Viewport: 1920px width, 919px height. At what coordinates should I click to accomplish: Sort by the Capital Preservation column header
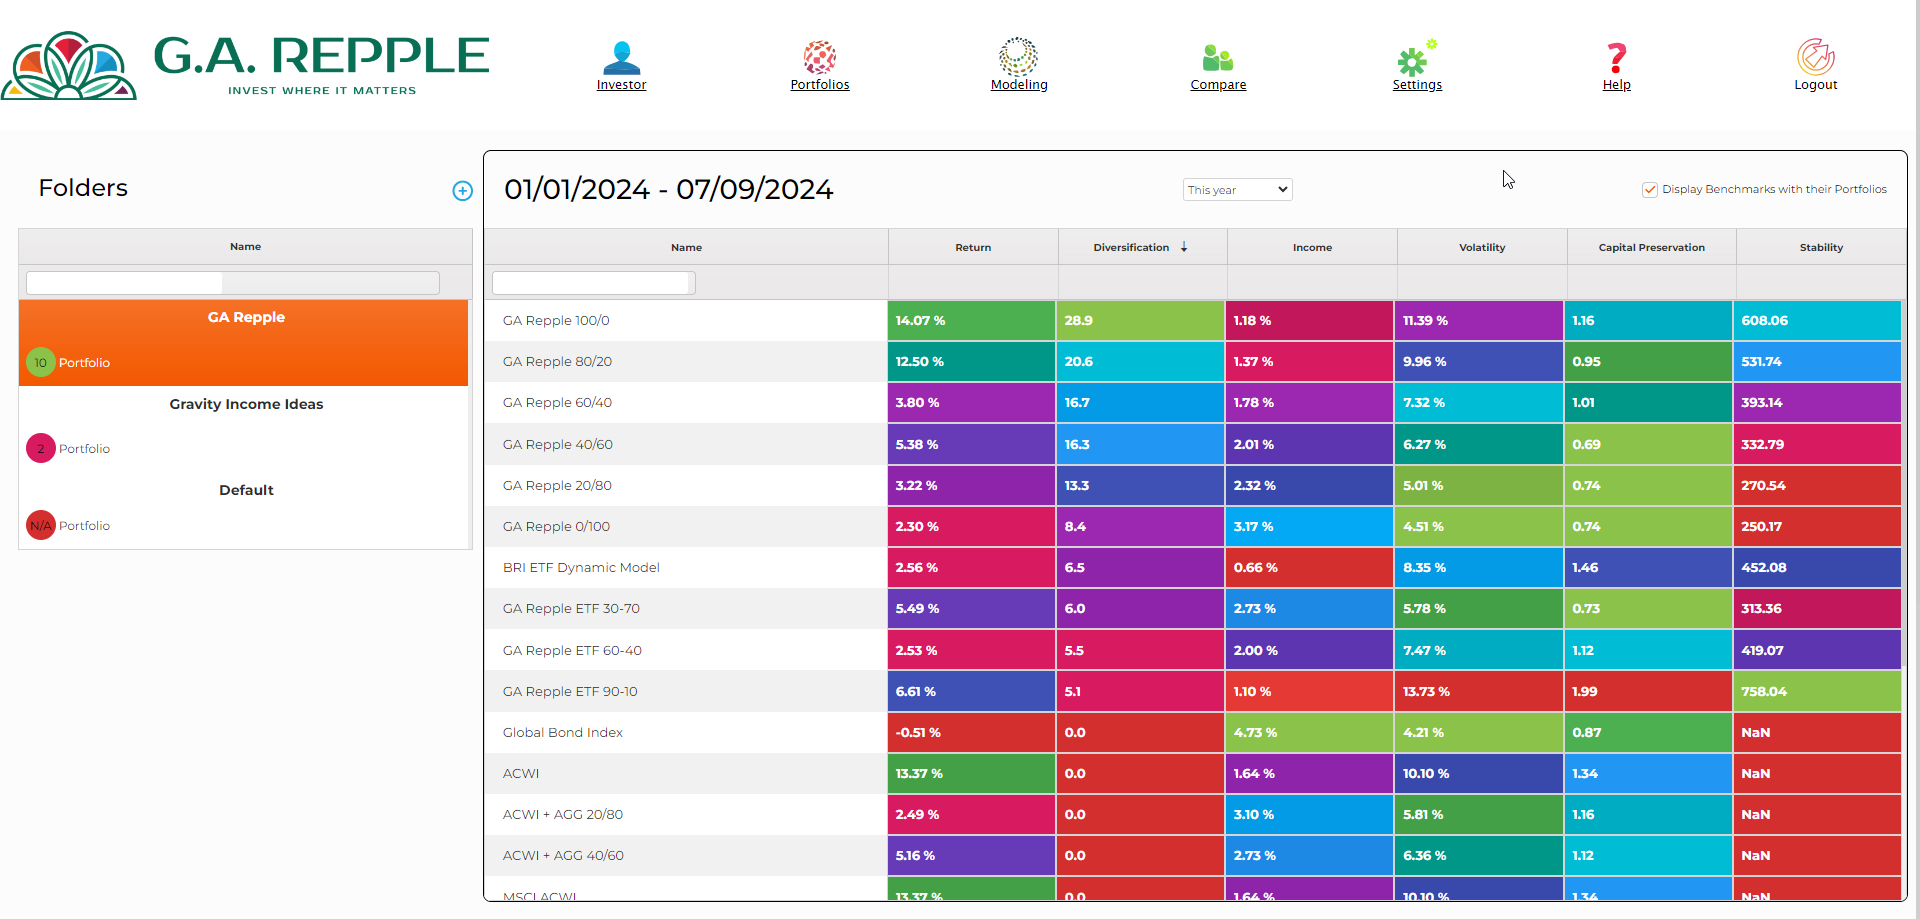[x=1651, y=247]
